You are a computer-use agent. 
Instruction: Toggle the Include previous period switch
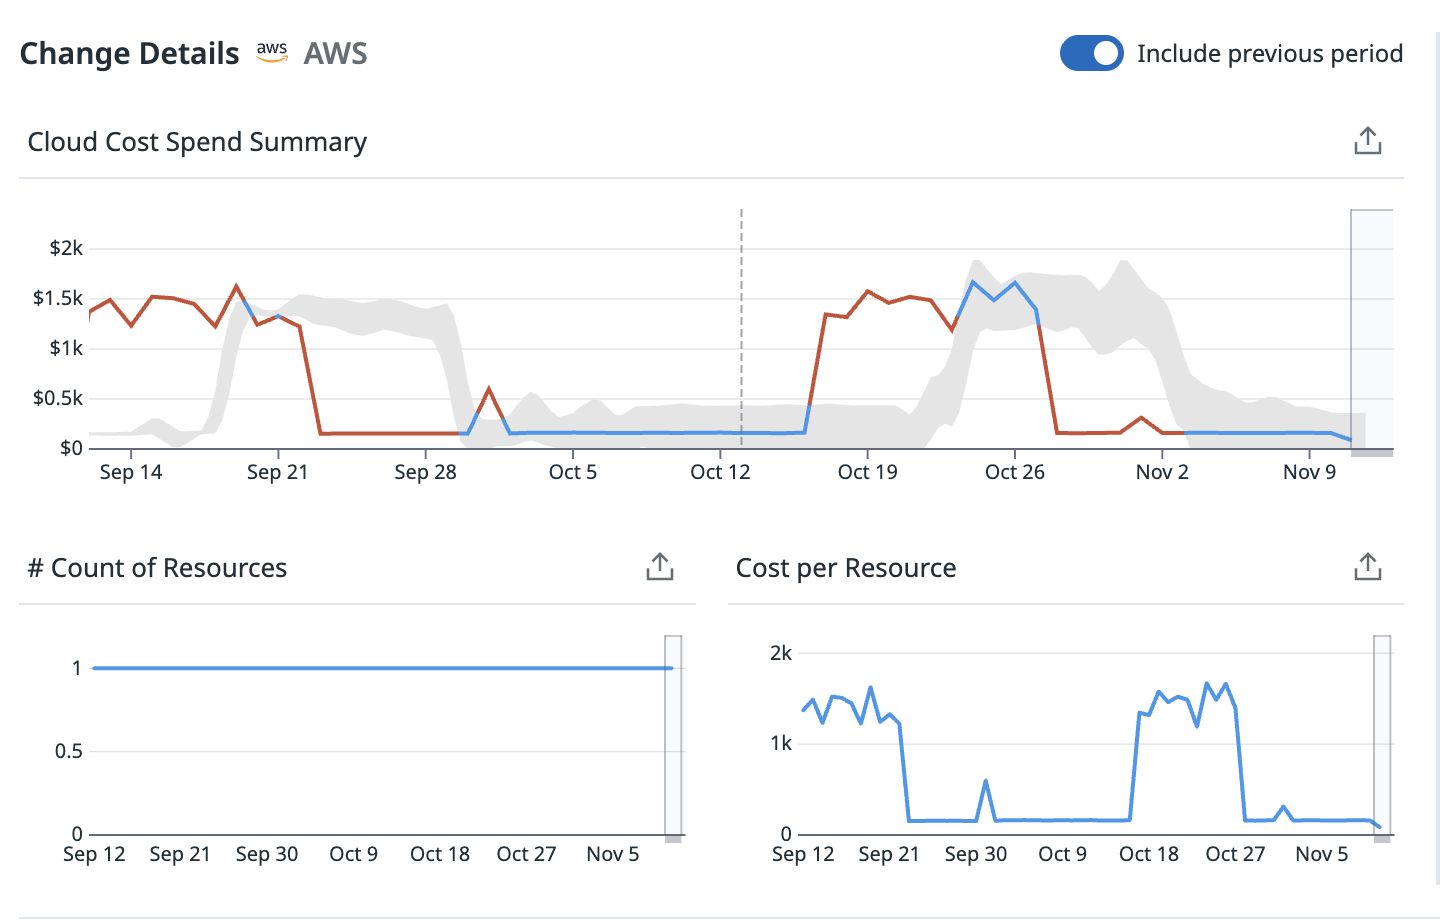point(1091,53)
